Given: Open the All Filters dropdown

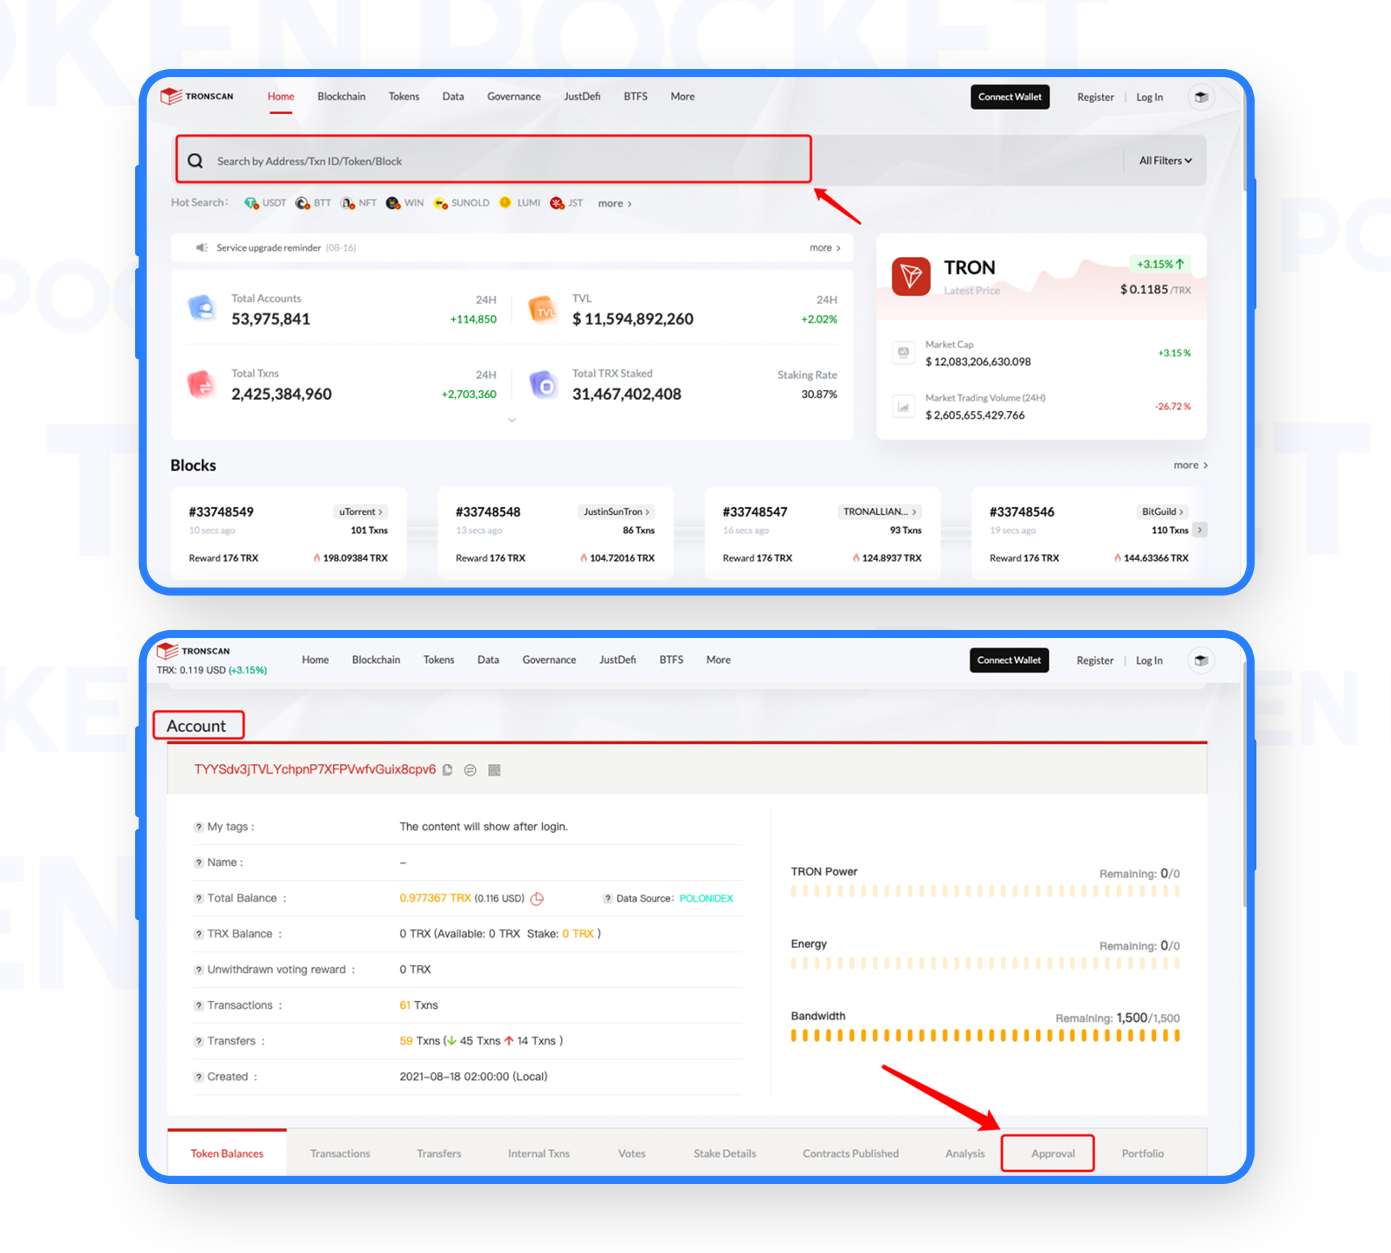Looking at the screenshot, I should [1165, 161].
